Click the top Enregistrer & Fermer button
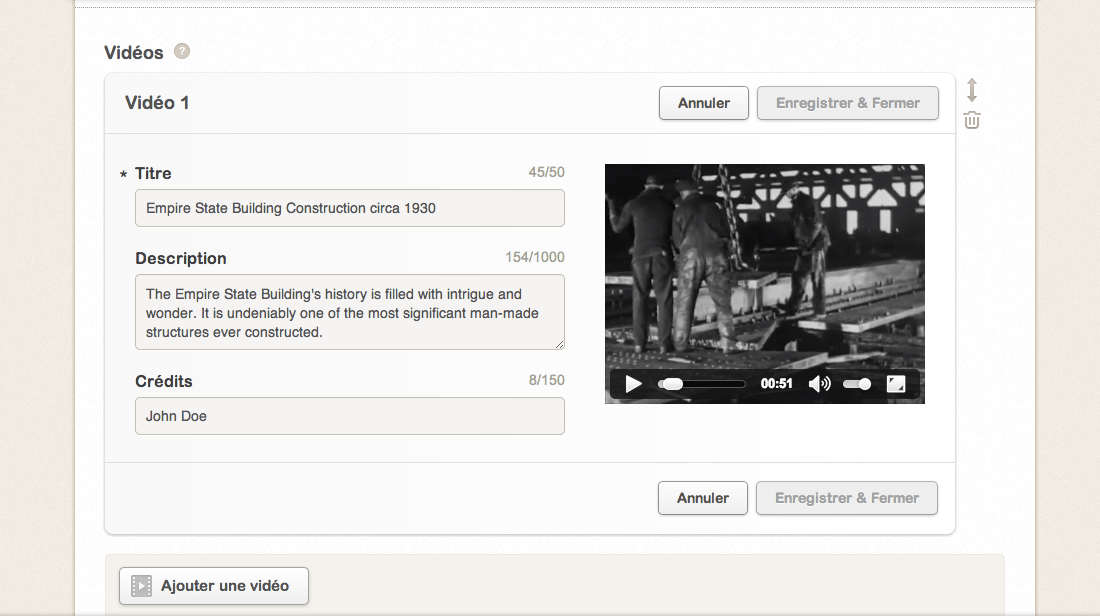 (847, 103)
